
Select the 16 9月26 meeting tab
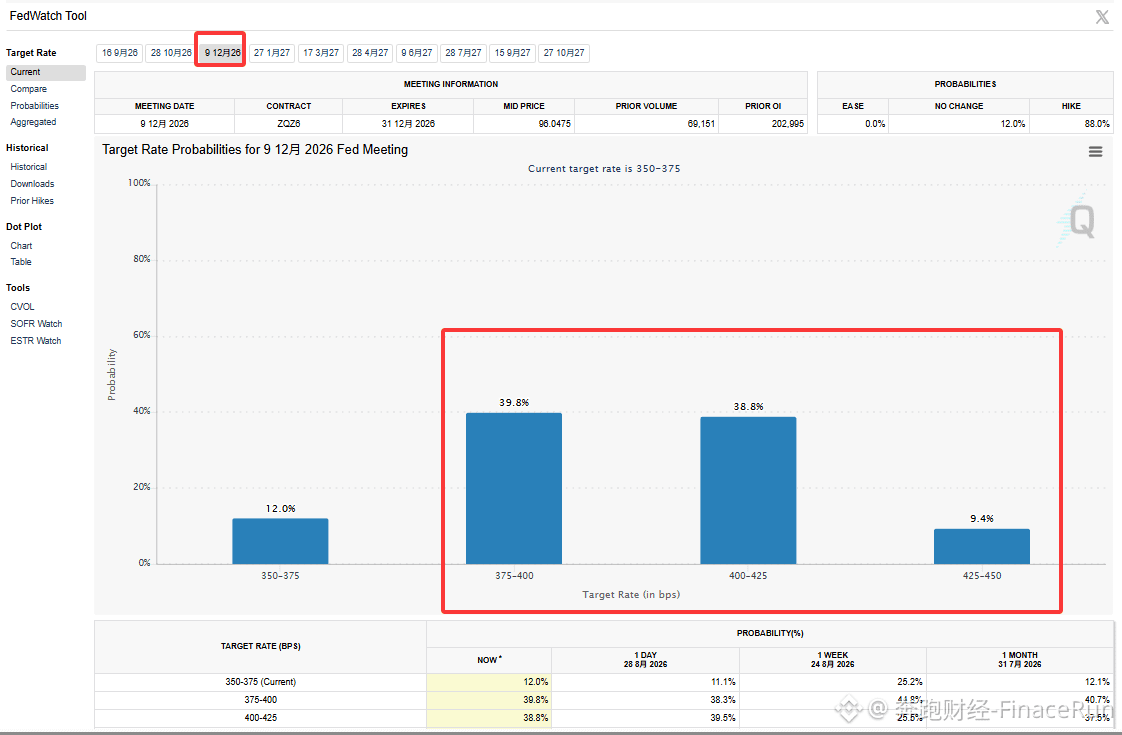(119, 53)
